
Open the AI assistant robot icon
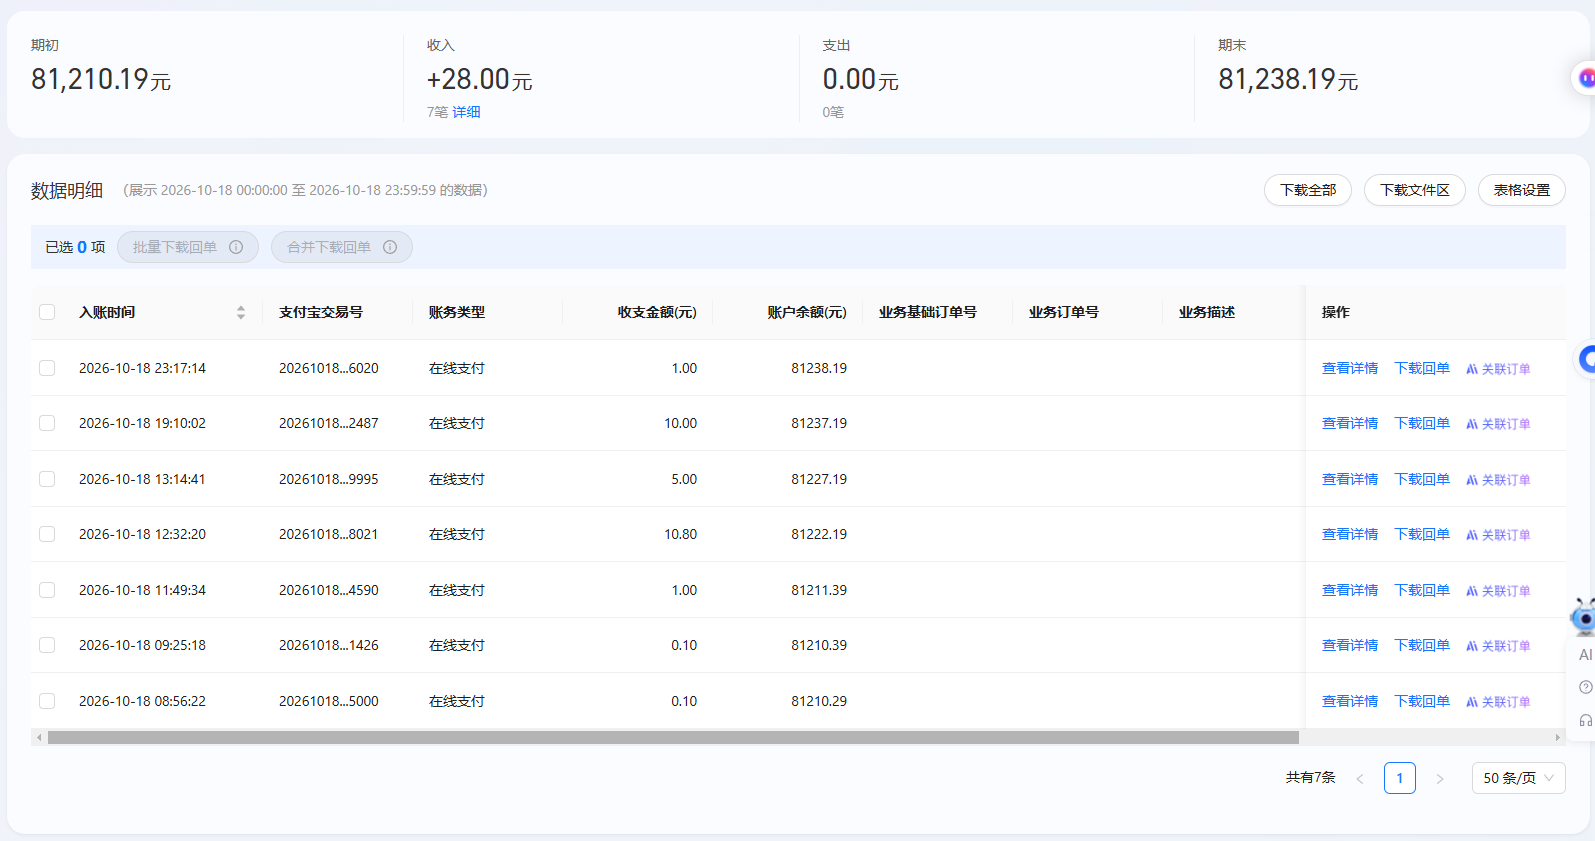(x=1583, y=617)
